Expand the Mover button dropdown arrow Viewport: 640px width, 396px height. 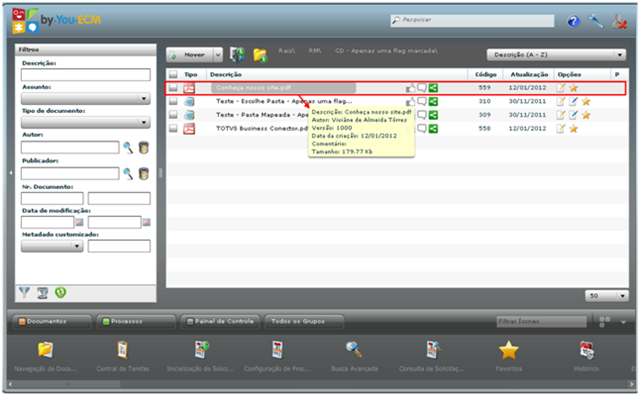218,55
